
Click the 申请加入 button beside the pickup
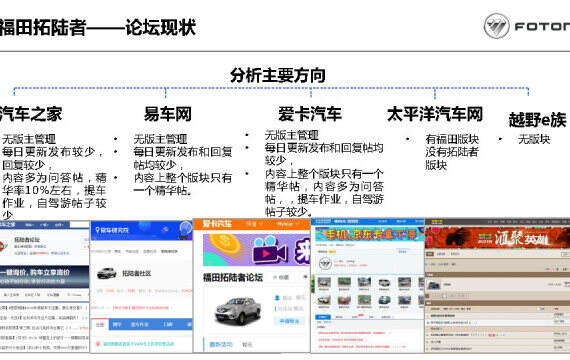[x=289, y=321]
